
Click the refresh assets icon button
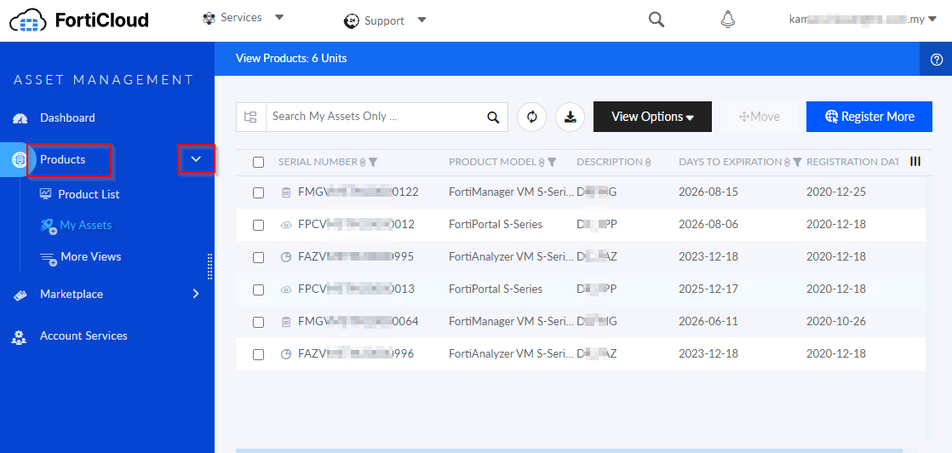(x=531, y=117)
